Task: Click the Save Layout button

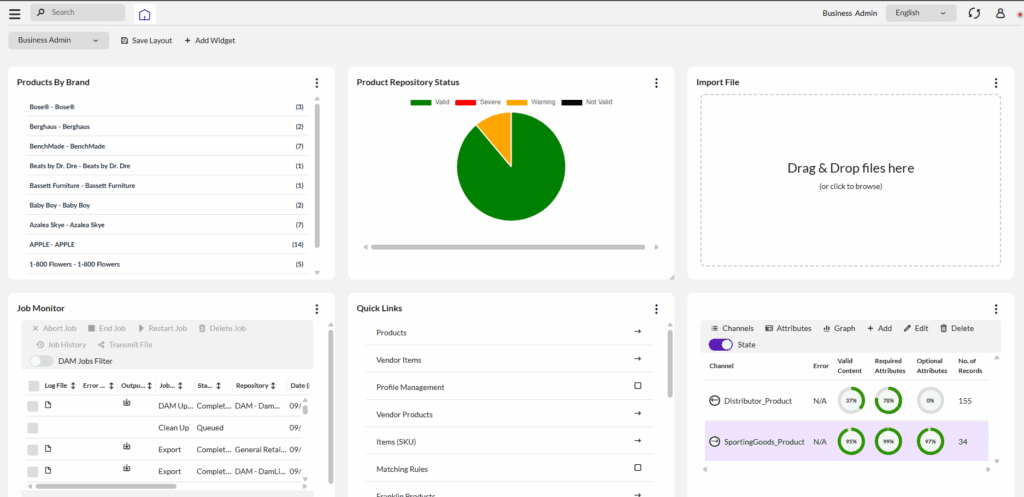Action: point(146,40)
